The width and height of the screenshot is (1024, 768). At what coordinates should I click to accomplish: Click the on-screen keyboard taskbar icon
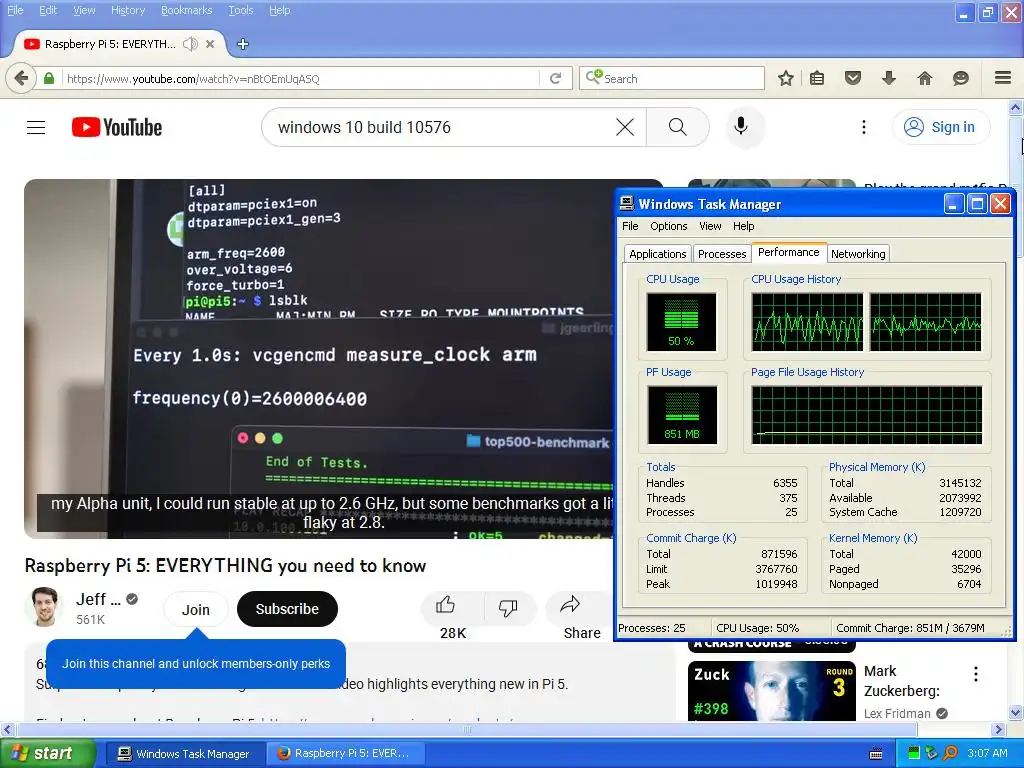[x=876, y=754]
